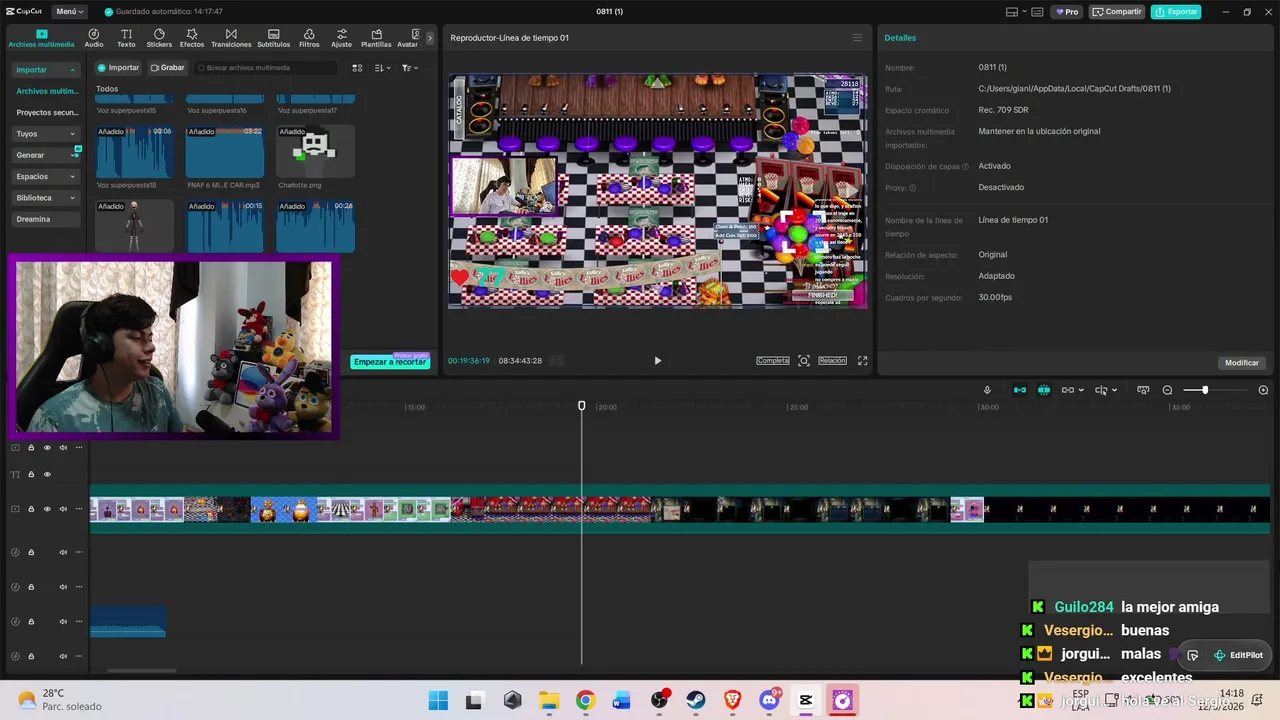This screenshot has height=720, width=1280.
Task: Click the timeline zoom slider handle
Action: pos(1205,390)
